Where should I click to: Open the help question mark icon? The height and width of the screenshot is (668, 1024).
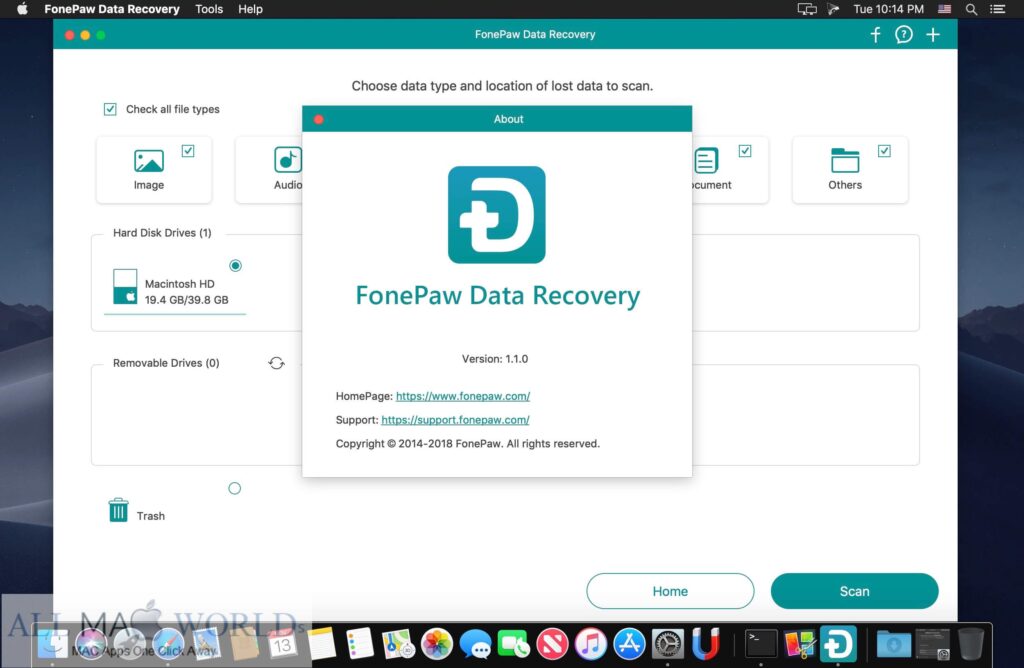tap(904, 35)
